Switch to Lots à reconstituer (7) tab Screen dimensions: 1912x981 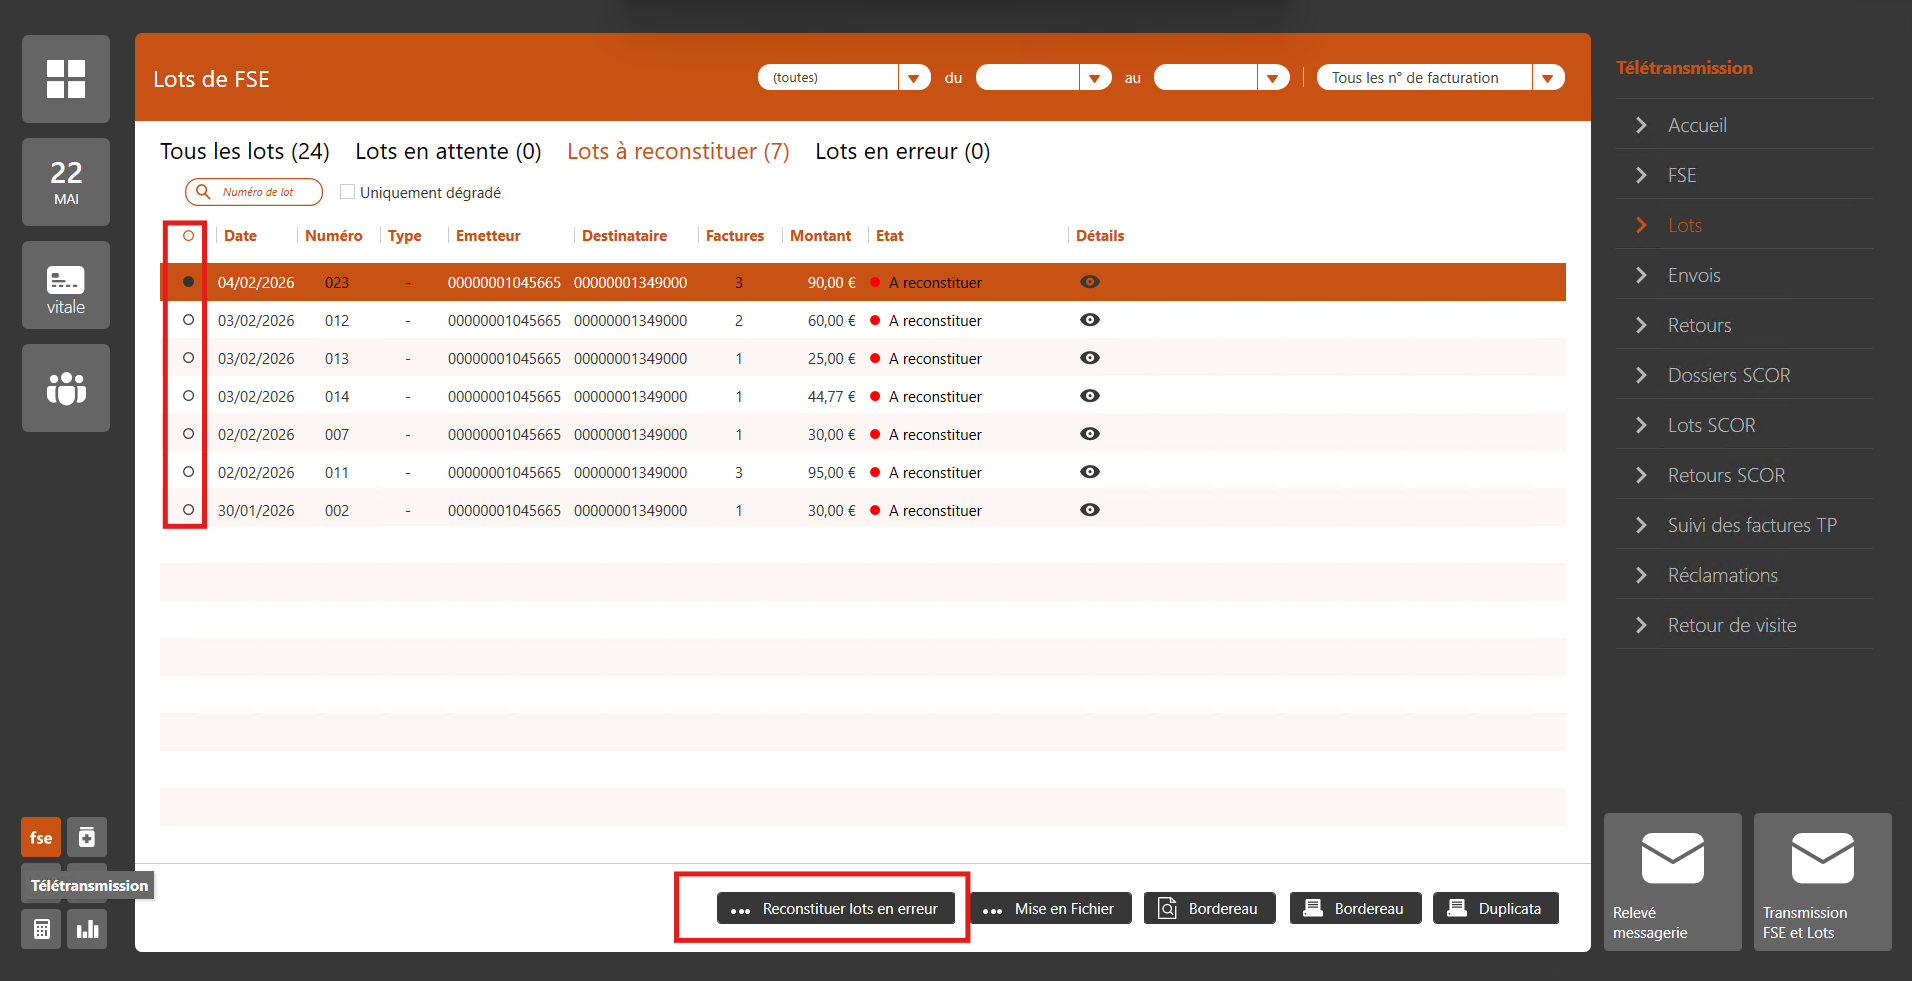point(678,151)
